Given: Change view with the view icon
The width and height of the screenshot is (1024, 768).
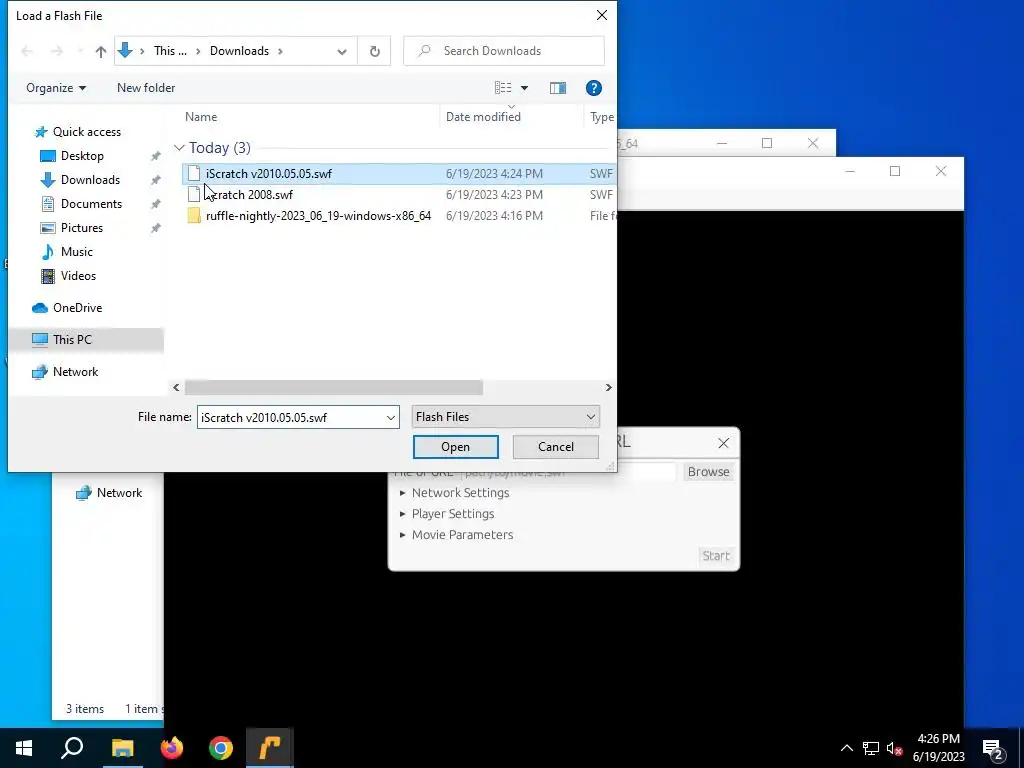Looking at the screenshot, I should 502,88.
